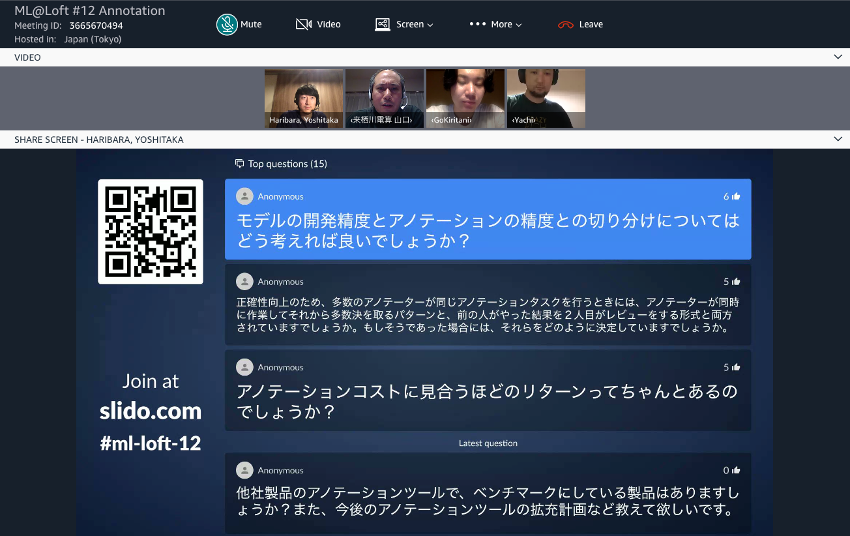Click the red Leave phone icon
The height and width of the screenshot is (536, 850).
pos(565,24)
